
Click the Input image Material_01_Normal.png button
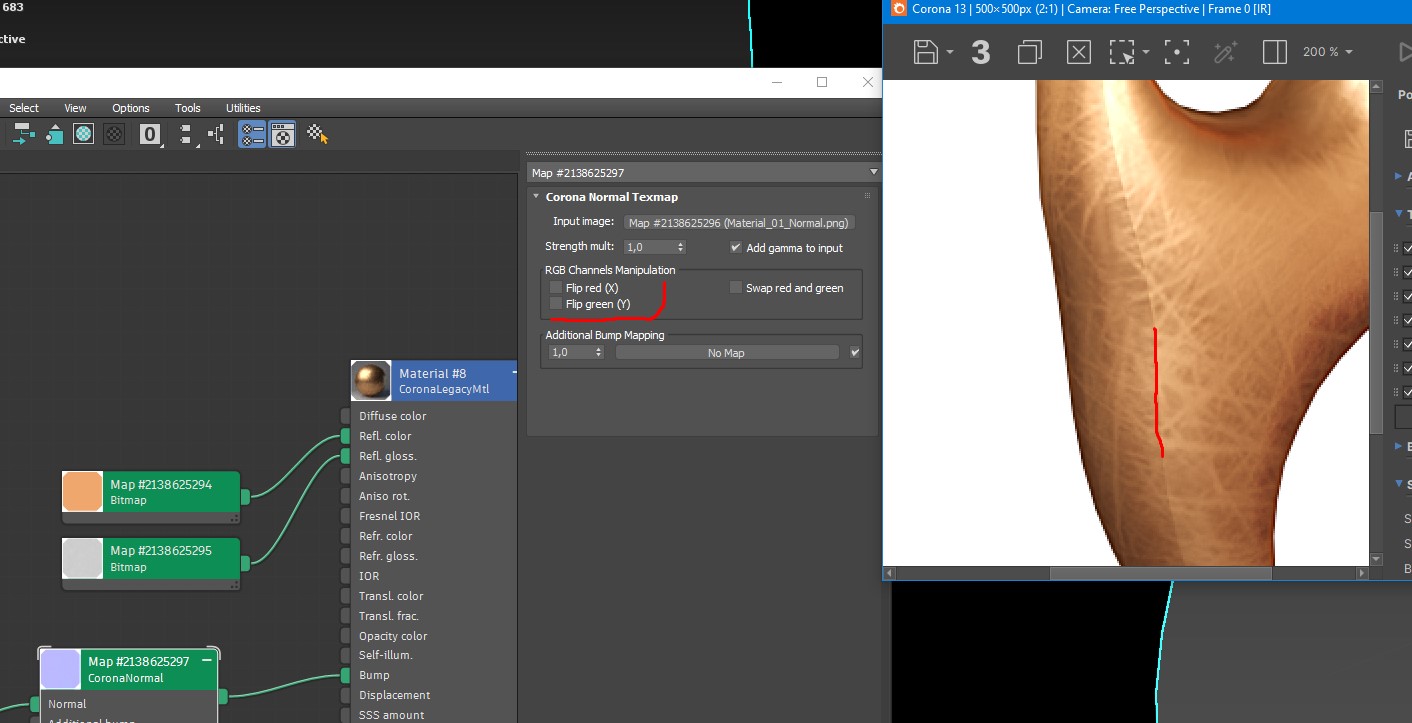(740, 222)
